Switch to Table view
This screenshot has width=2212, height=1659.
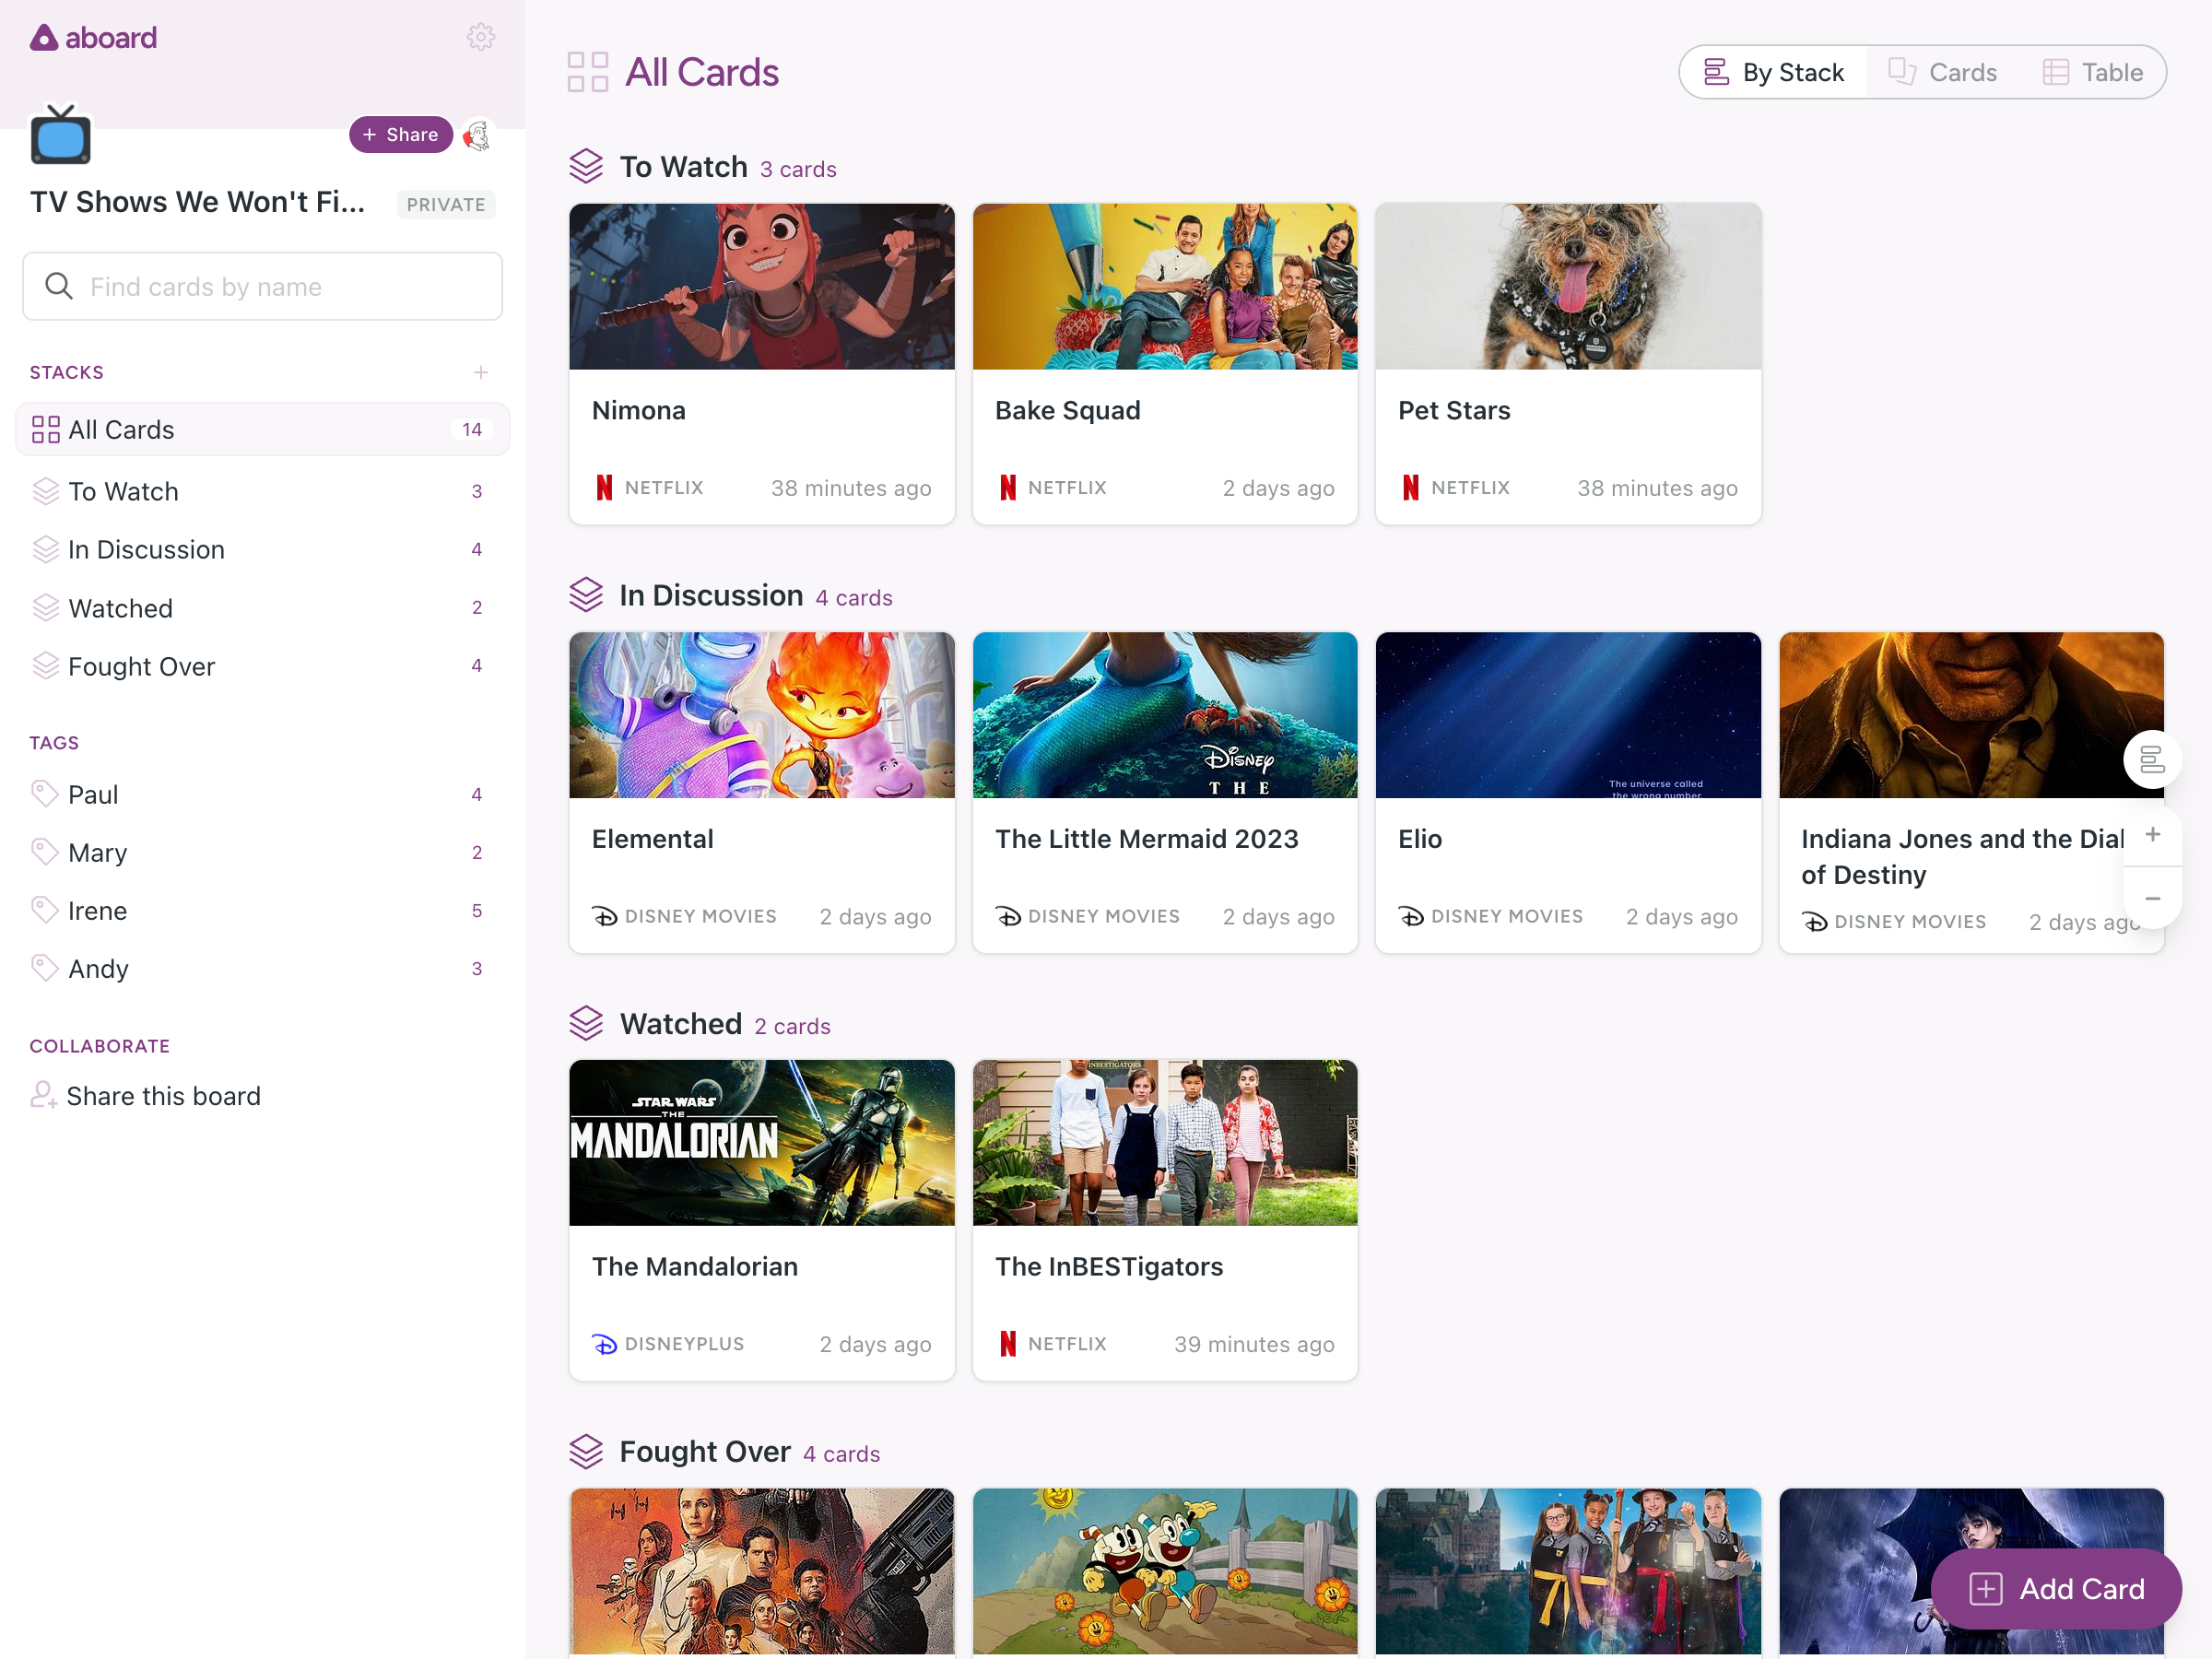tap(2092, 72)
